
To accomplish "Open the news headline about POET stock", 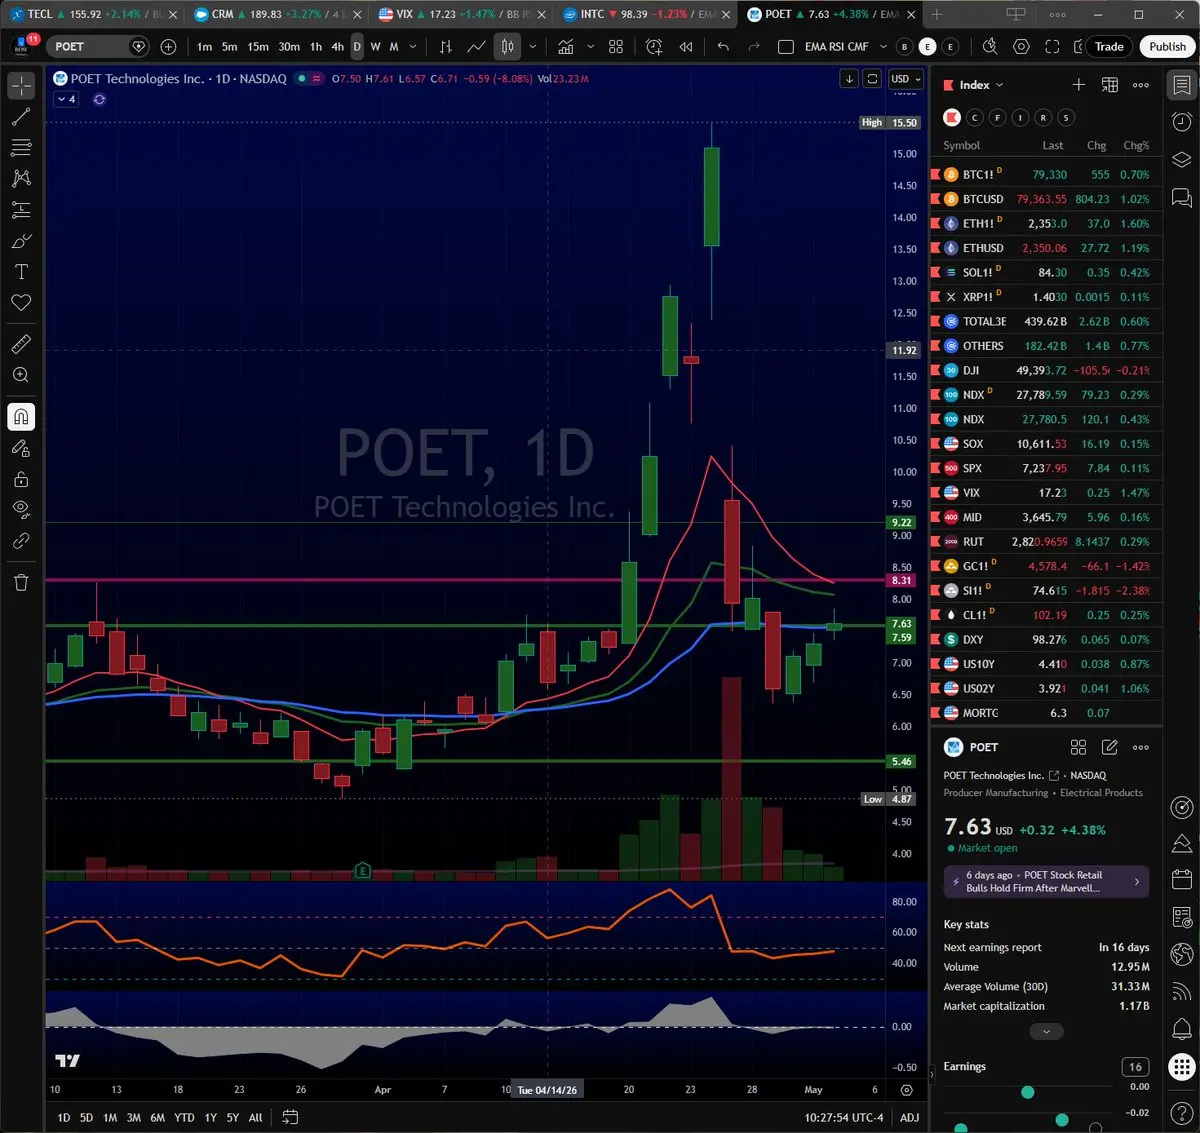I will pyautogui.click(x=1046, y=881).
